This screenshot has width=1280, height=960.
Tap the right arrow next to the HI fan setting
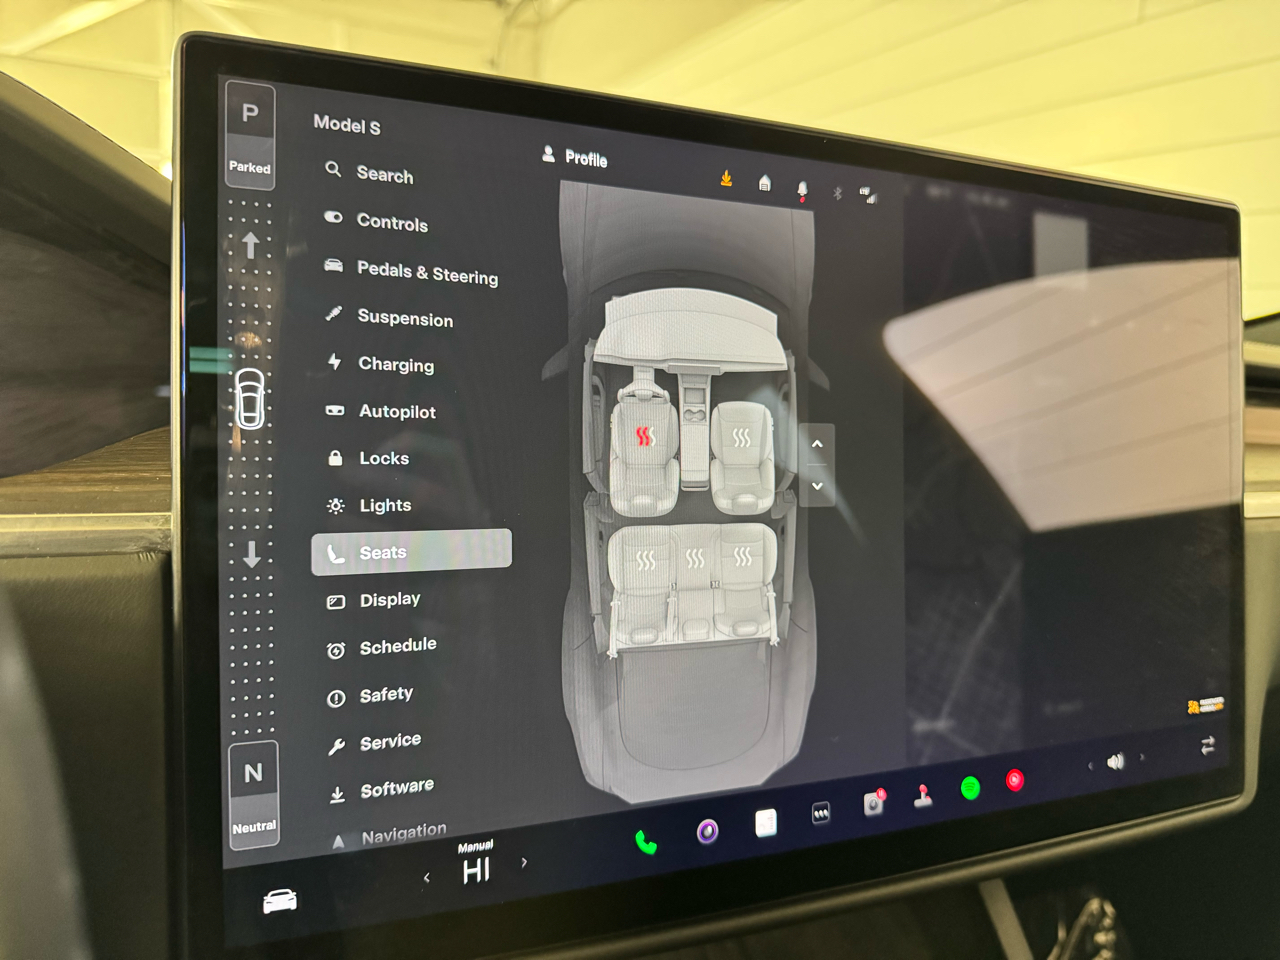[x=524, y=862]
